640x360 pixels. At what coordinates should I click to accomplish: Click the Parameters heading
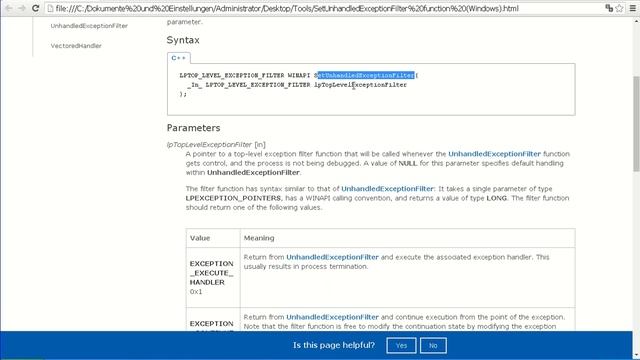tap(193, 128)
